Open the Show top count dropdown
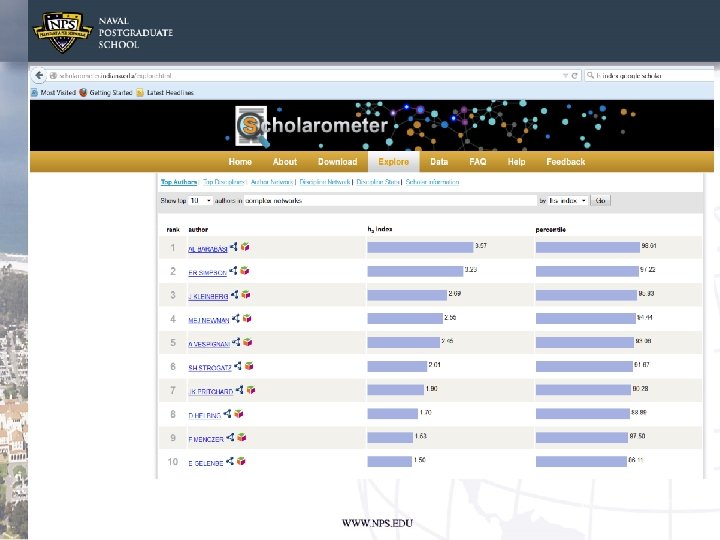 [201, 201]
